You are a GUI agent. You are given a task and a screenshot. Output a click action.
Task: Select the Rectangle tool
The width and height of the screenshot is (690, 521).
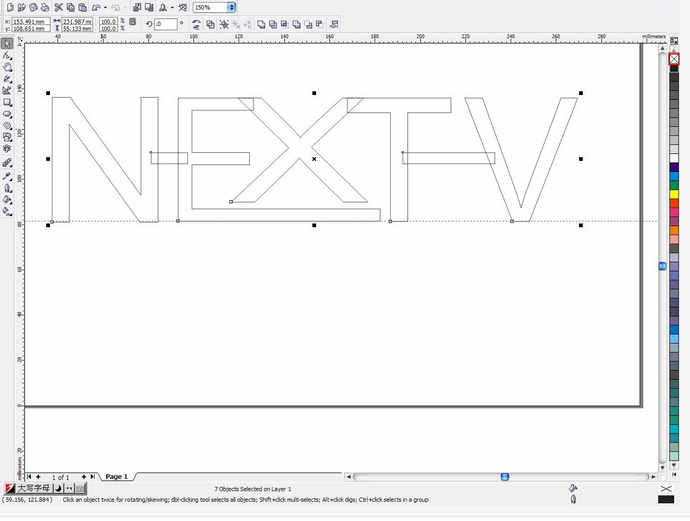click(x=7, y=102)
